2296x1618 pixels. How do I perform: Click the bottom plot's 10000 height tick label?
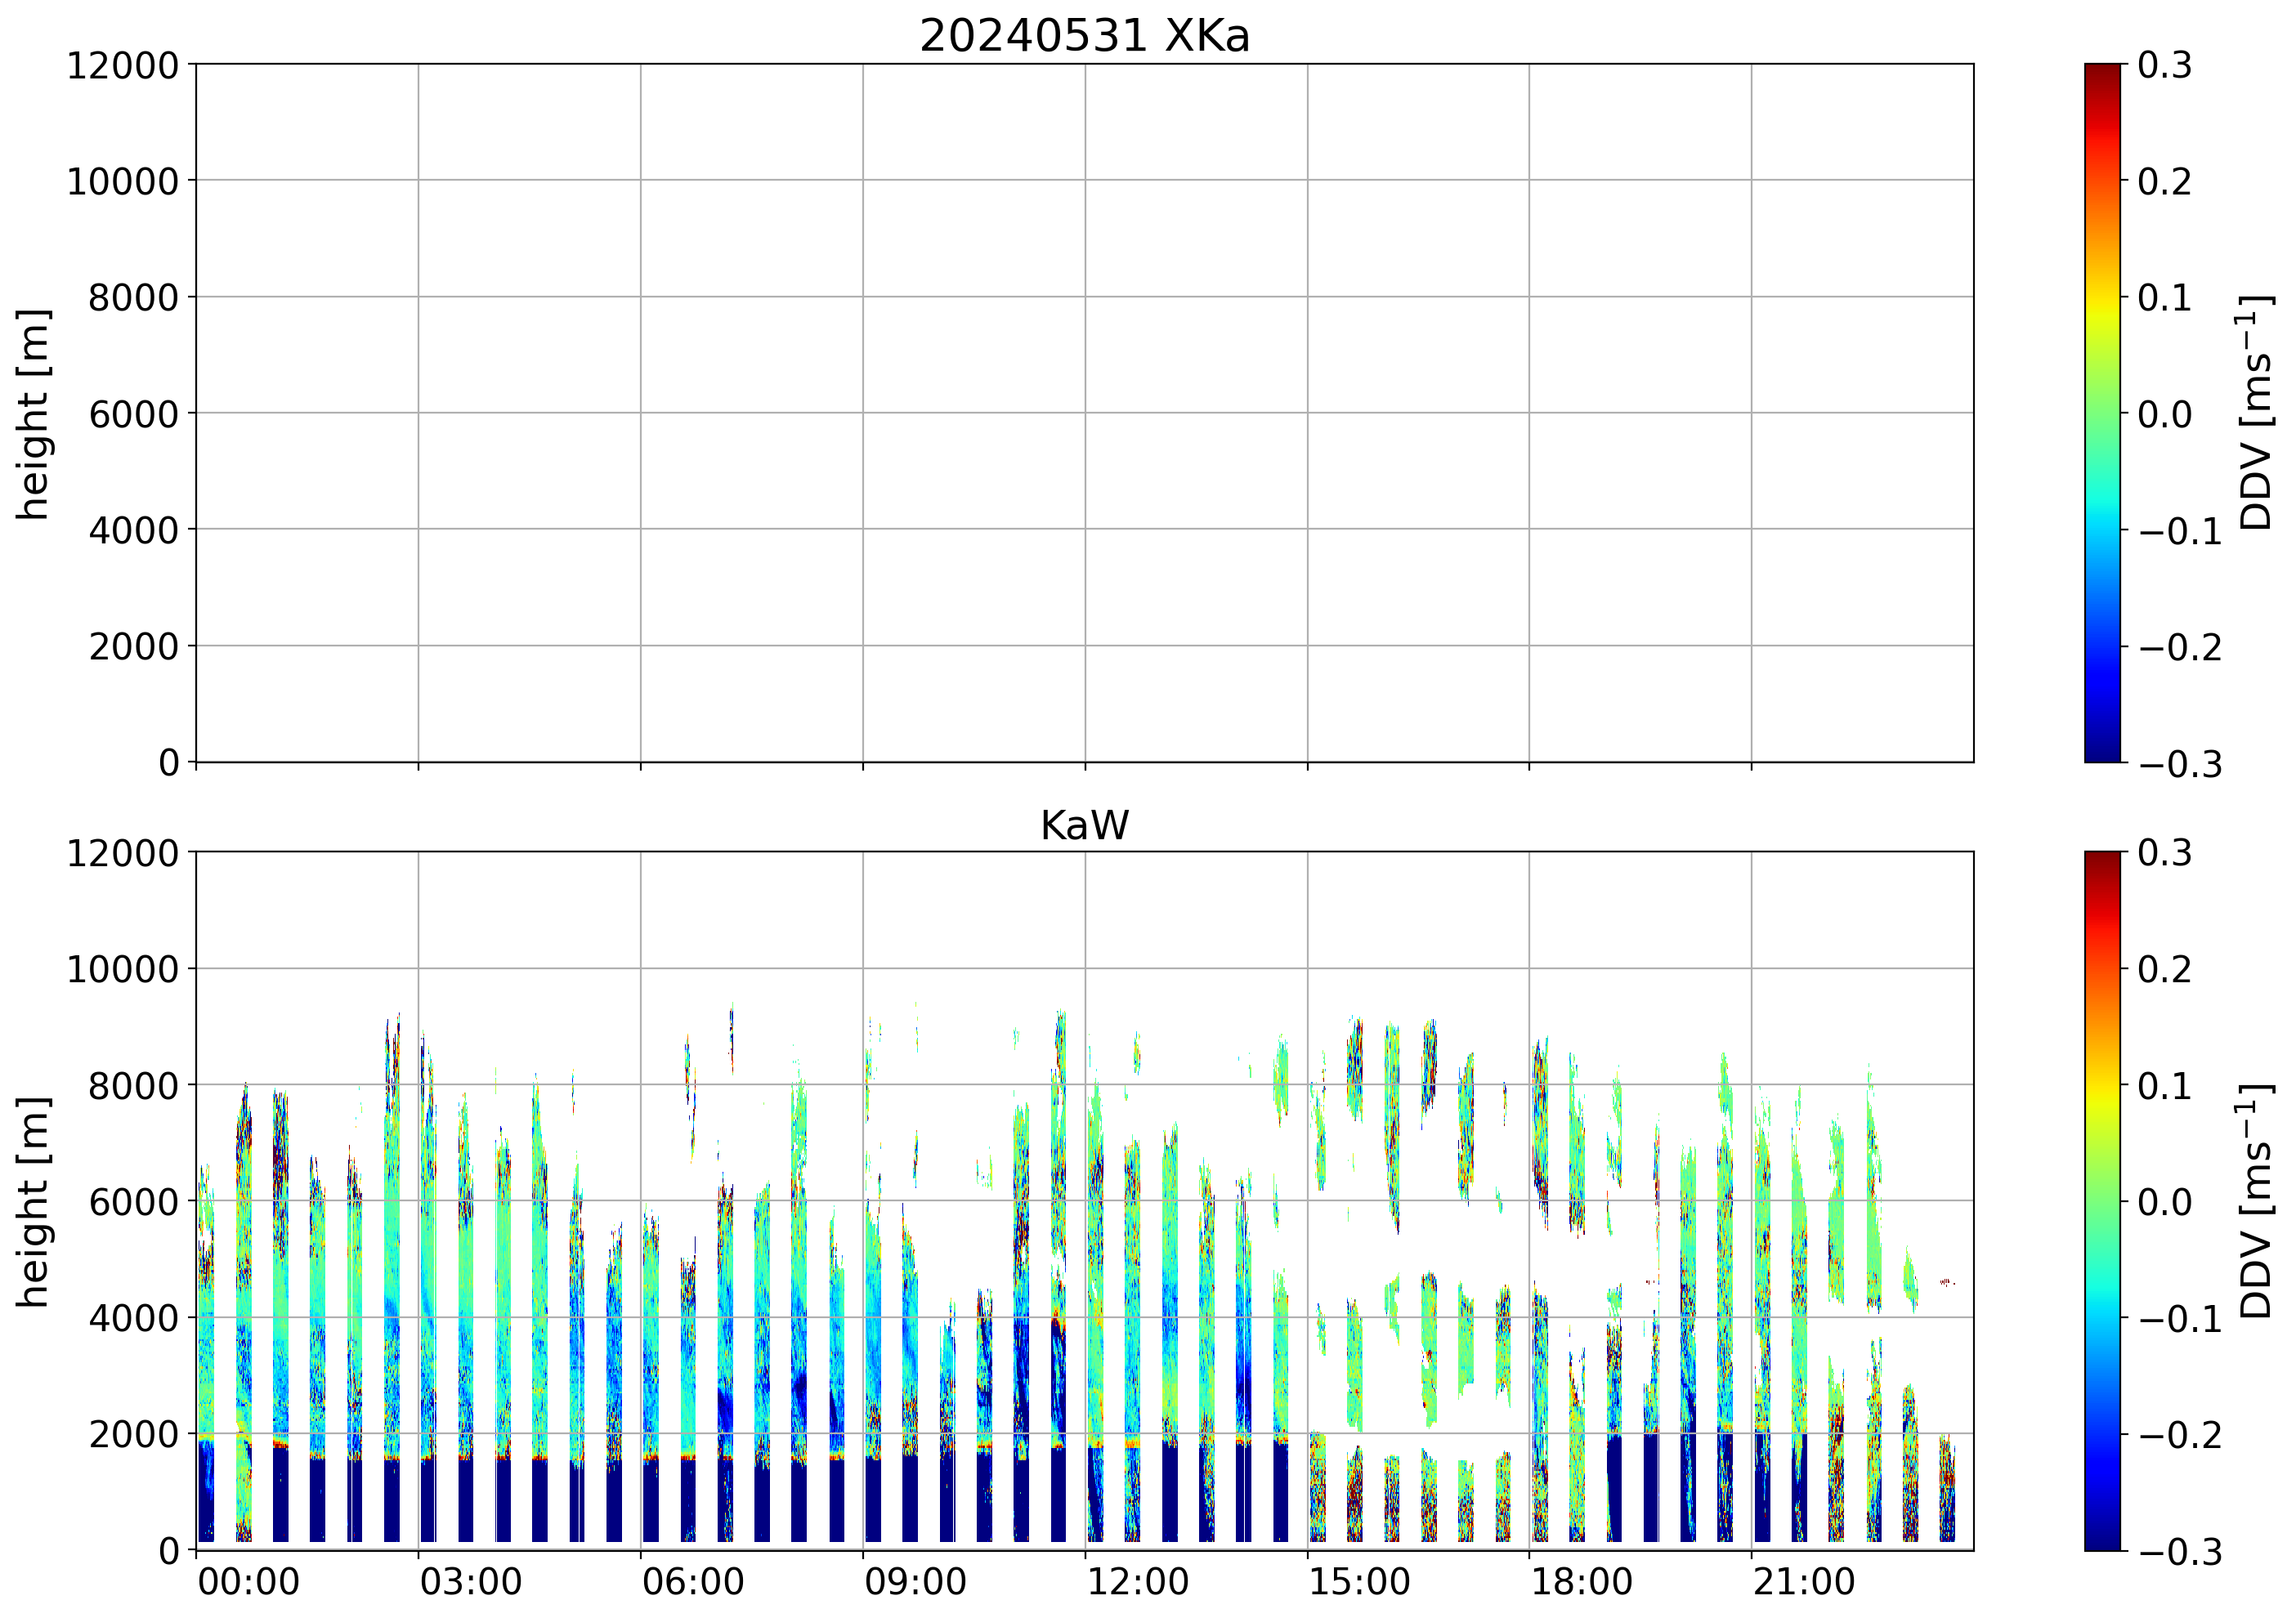click(122, 970)
